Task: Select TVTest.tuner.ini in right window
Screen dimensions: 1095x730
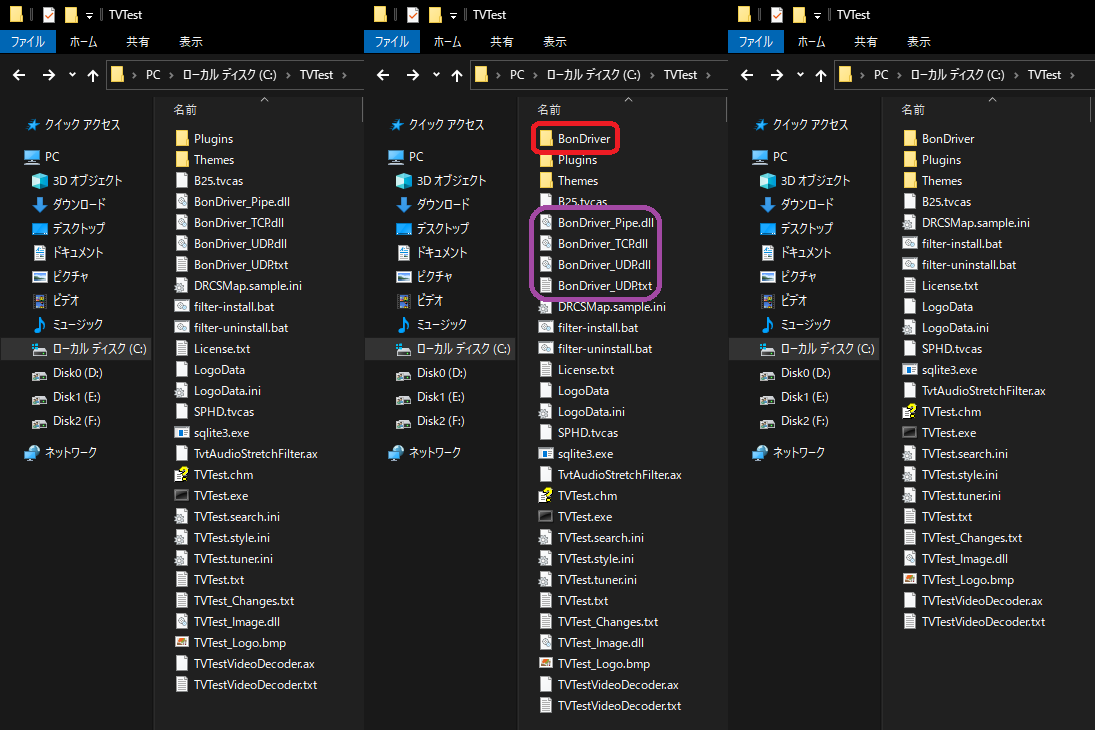Action: (x=952, y=495)
